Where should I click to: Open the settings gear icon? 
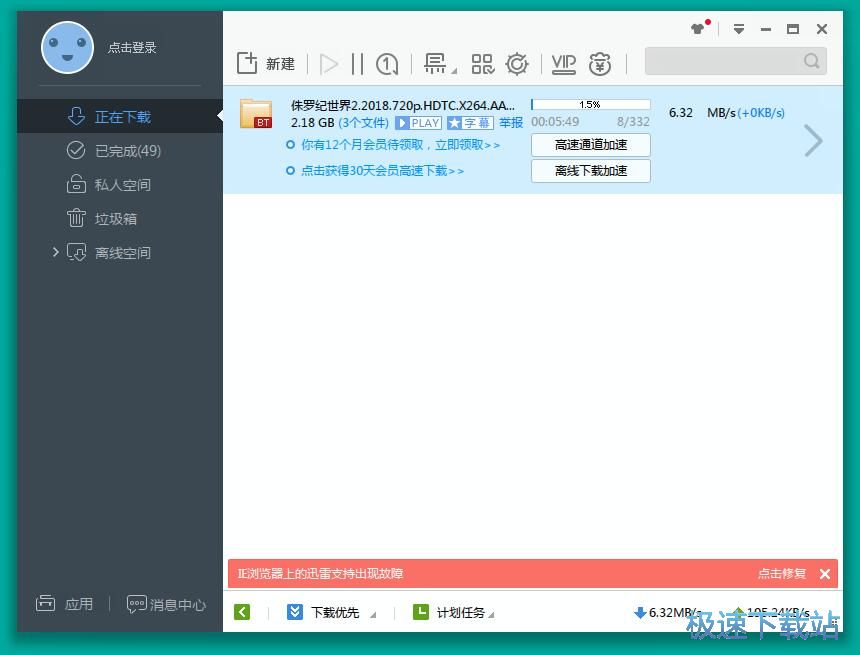click(517, 64)
